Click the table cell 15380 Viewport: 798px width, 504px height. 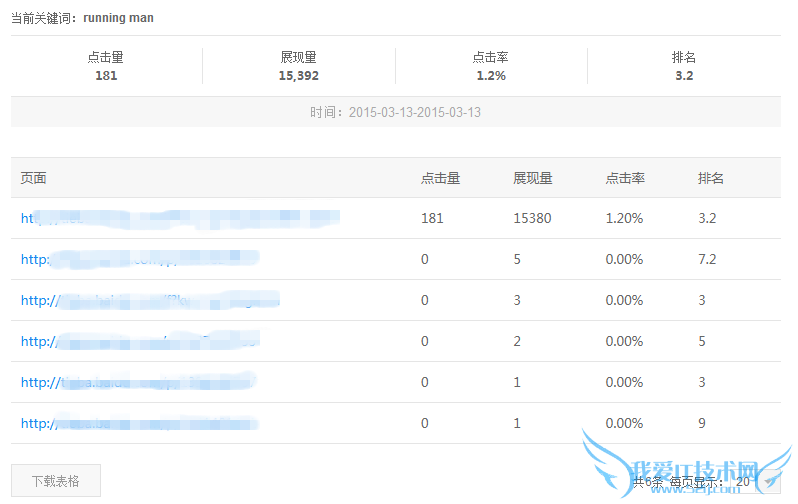click(532, 218)
